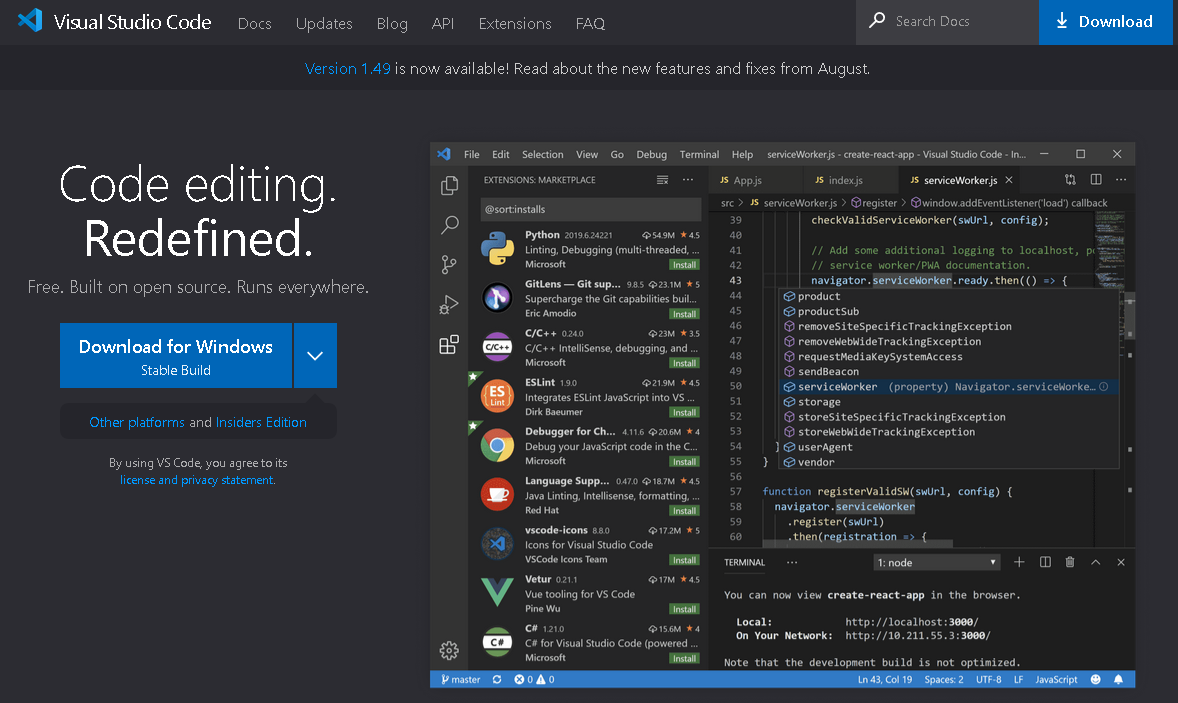Open the Manage gear icon at sidebar bottom
The width and height of the screenshot is (1178, 703).
[x=449, y=650]
